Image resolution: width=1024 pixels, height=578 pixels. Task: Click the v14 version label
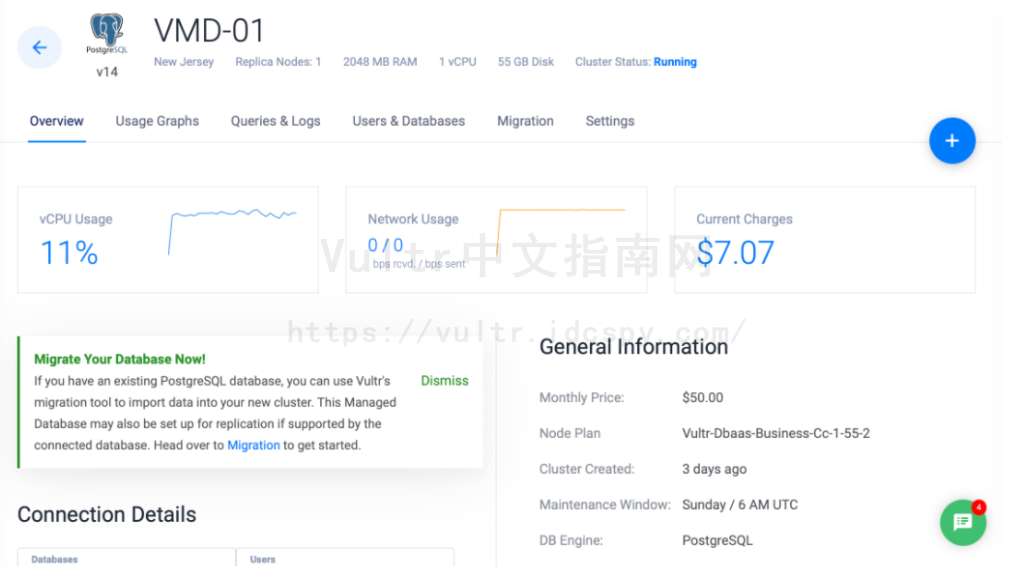[x=107, y=72]
